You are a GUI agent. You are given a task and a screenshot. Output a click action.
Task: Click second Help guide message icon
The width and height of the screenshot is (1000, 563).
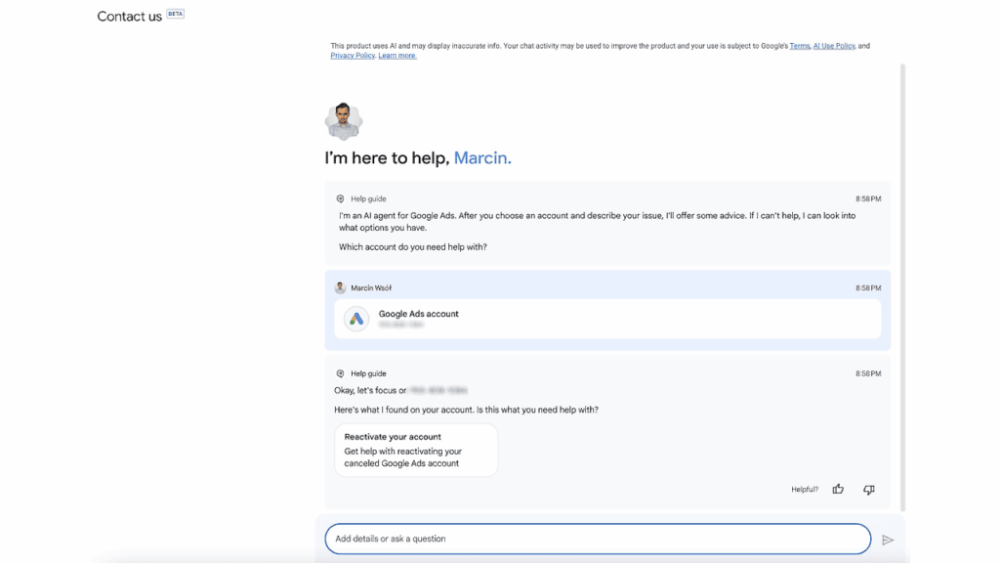pos(340,373)
